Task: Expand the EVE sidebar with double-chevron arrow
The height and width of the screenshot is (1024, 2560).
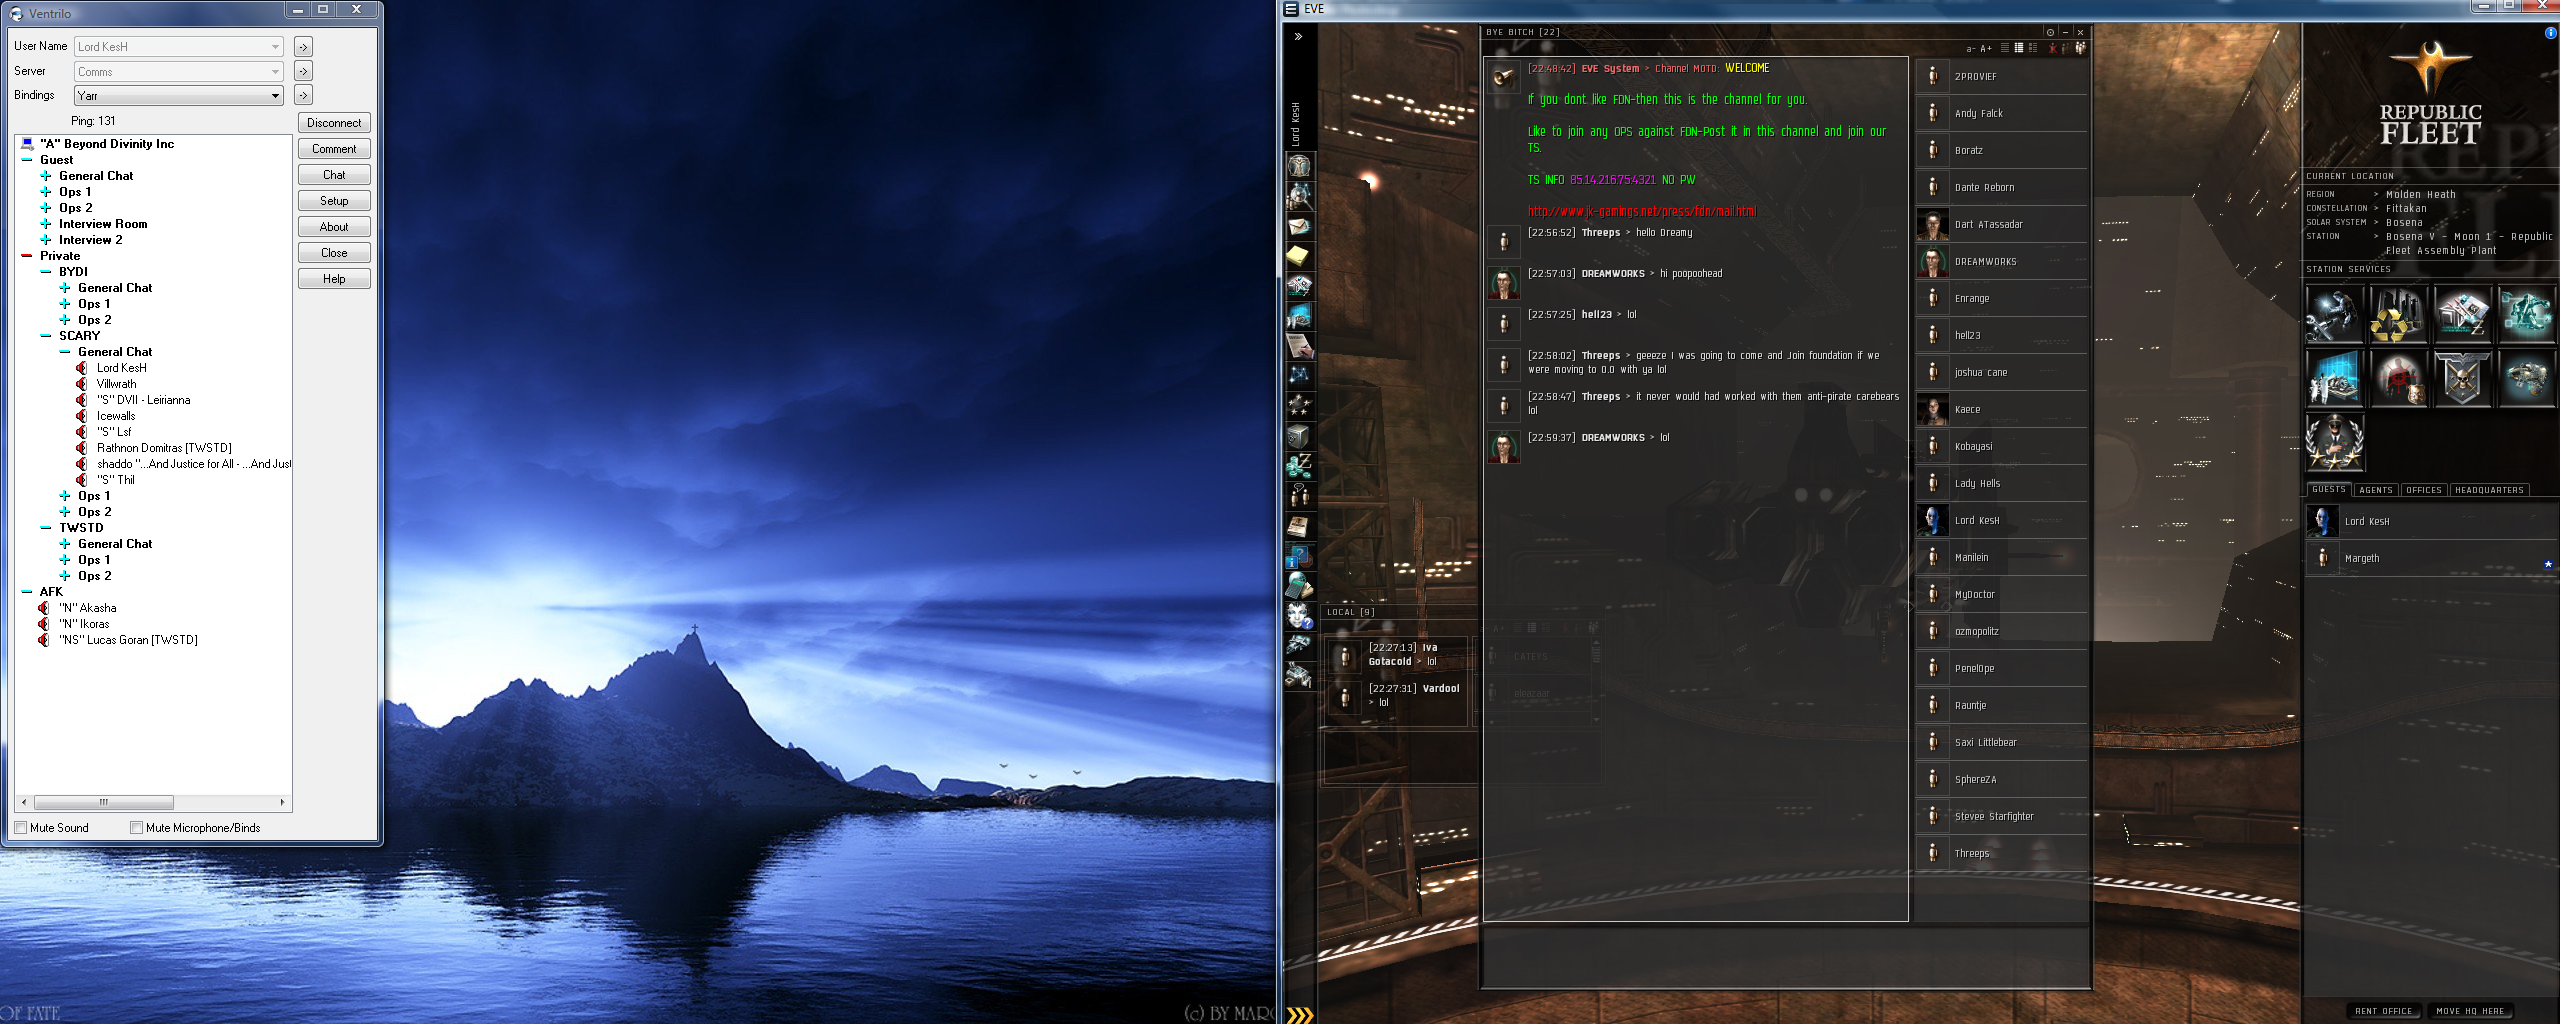Action: coord(1298,36)
